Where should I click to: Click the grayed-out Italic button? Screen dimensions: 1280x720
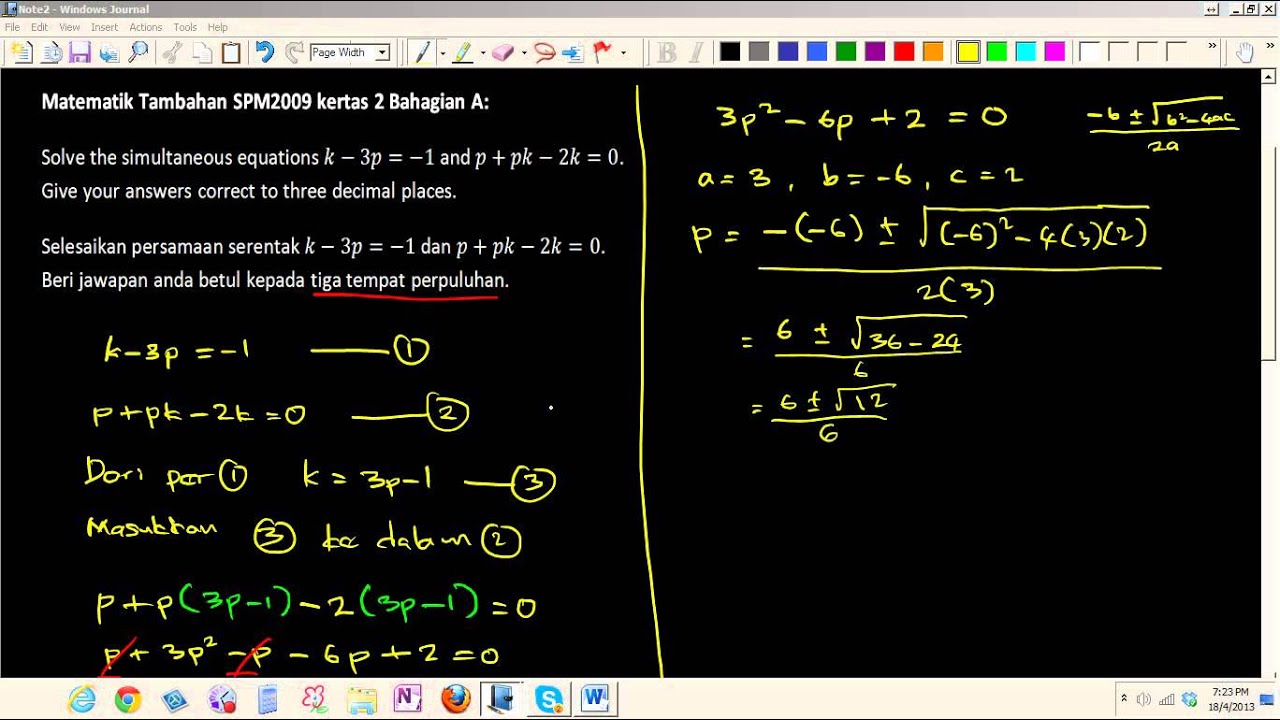click(x=696, y=53)
